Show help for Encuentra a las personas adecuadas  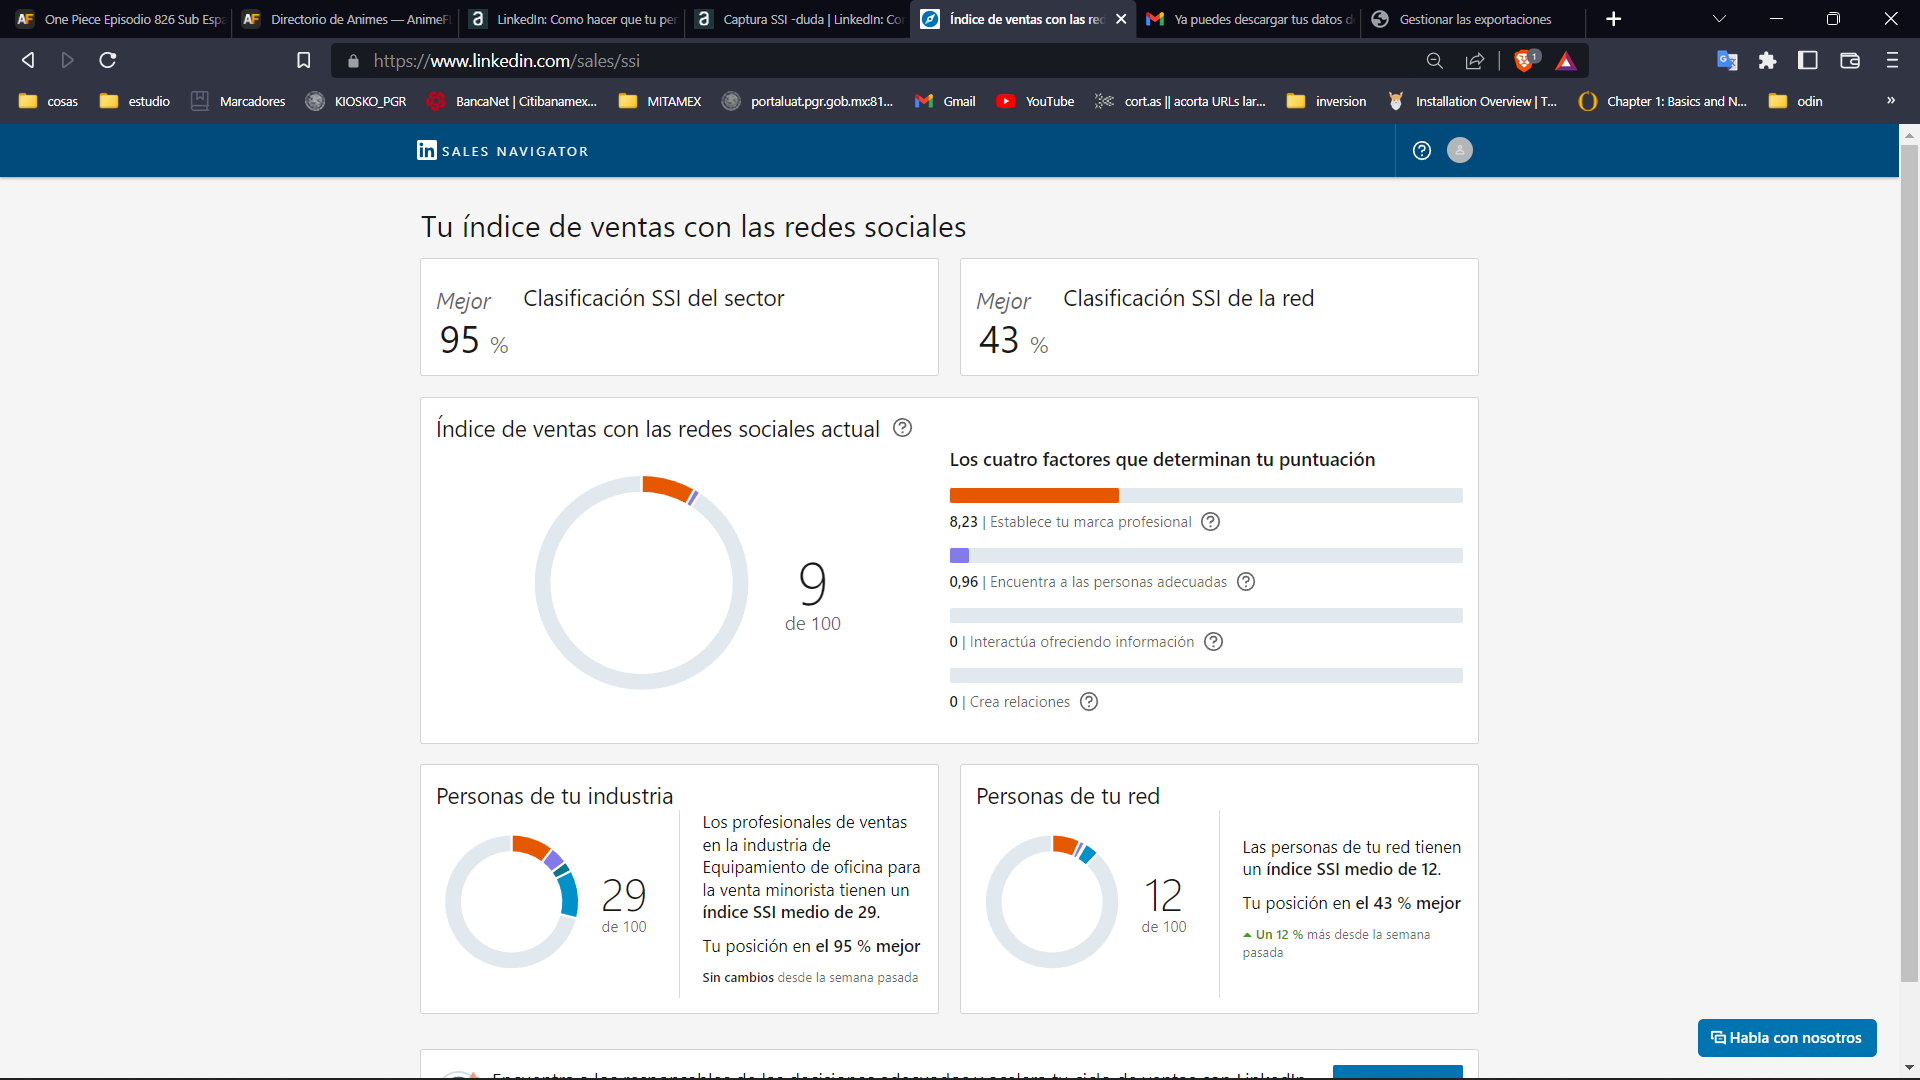pos(1246,582)
